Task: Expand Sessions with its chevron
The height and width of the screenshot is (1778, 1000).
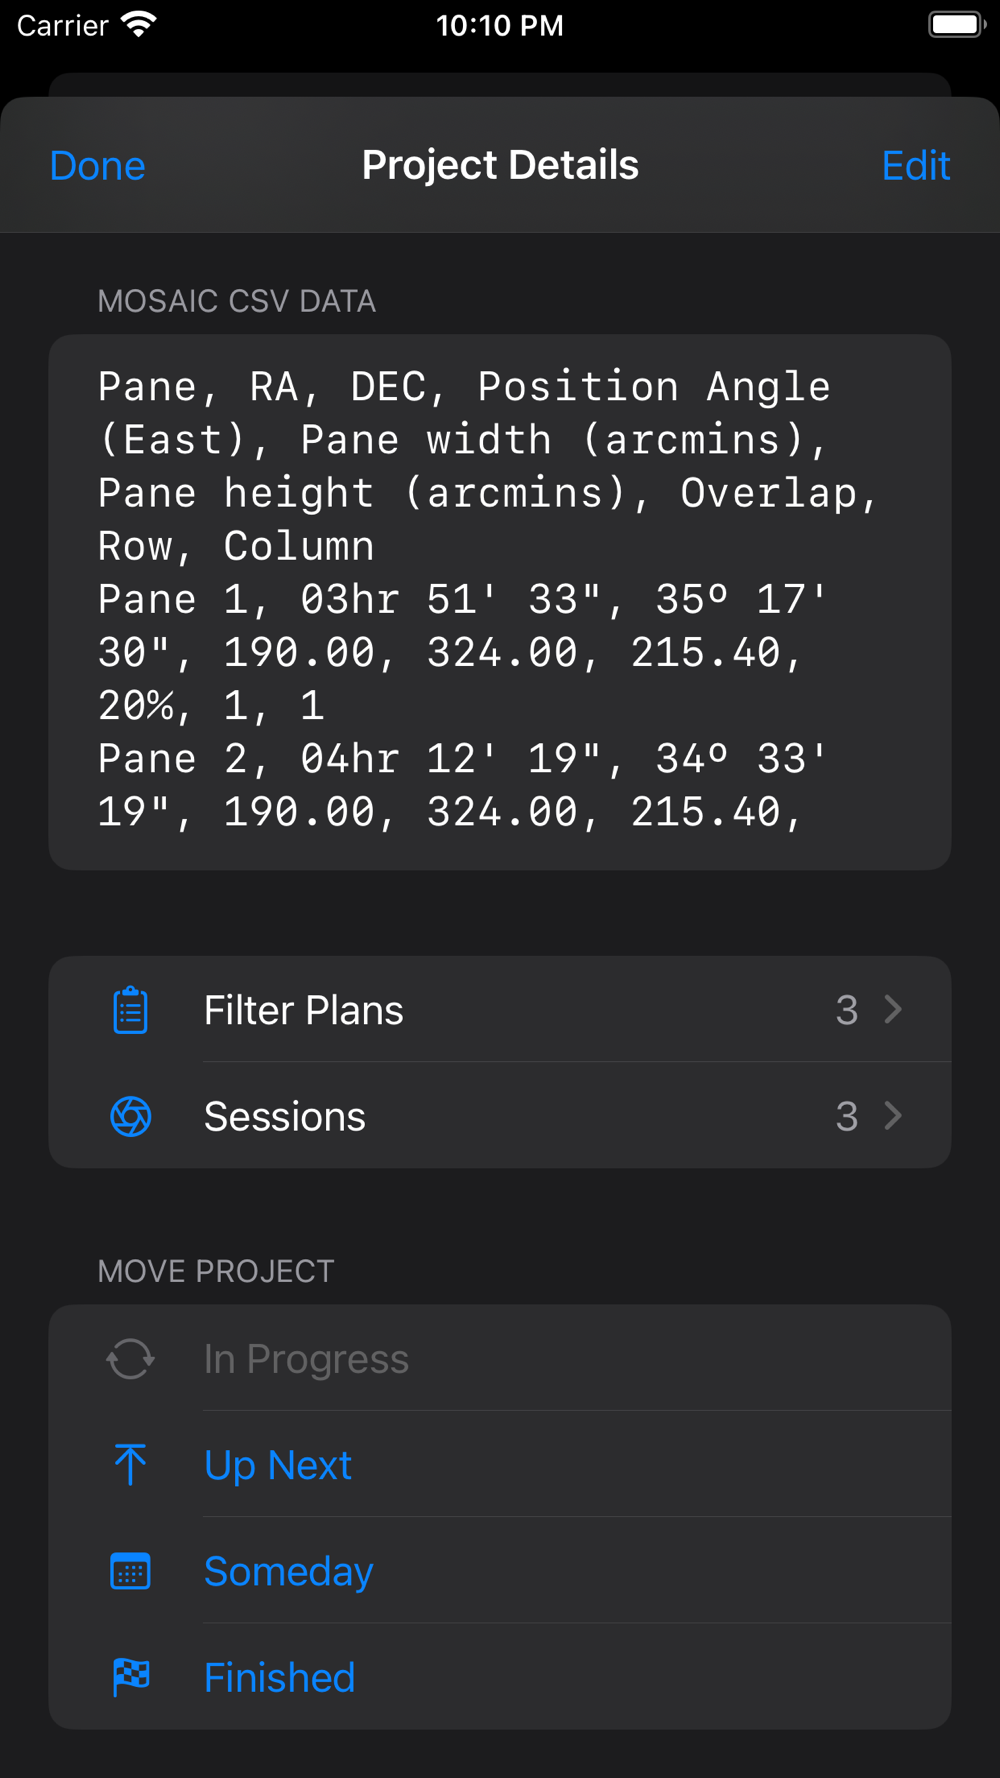Action: pos(893,1116)
